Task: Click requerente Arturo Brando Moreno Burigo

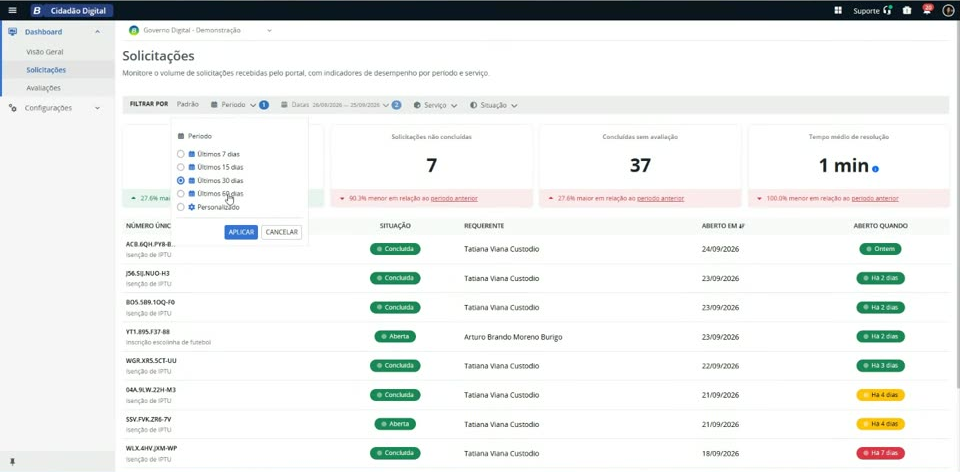Action: tap(513, 337)
